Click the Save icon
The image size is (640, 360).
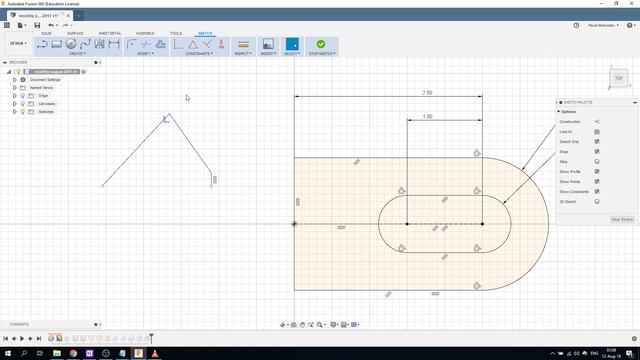tap(37, 25)
